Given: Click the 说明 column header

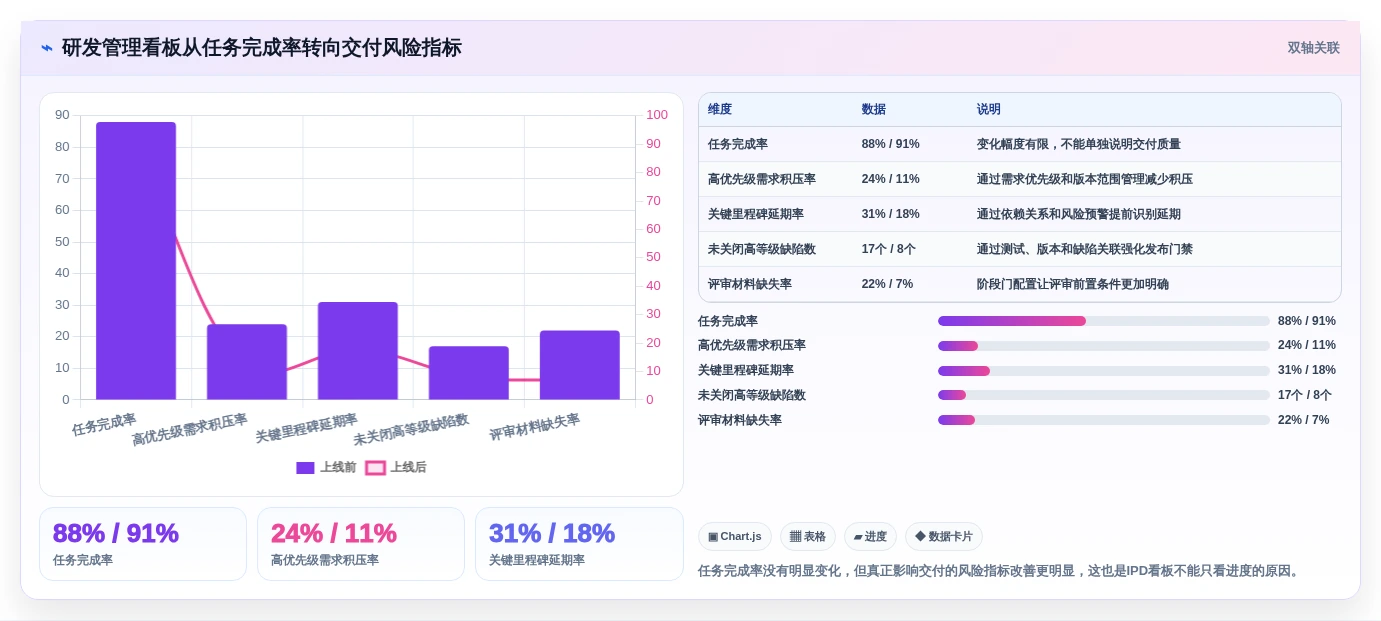Looking at the screenshot, I should (989, 110).
